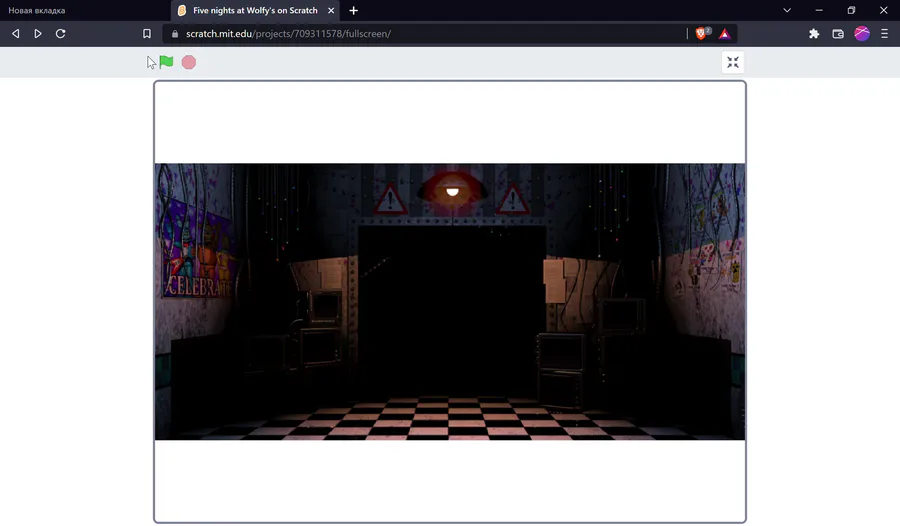
Task: Open Brave Shields lion icon
Action: pos(701,34)
